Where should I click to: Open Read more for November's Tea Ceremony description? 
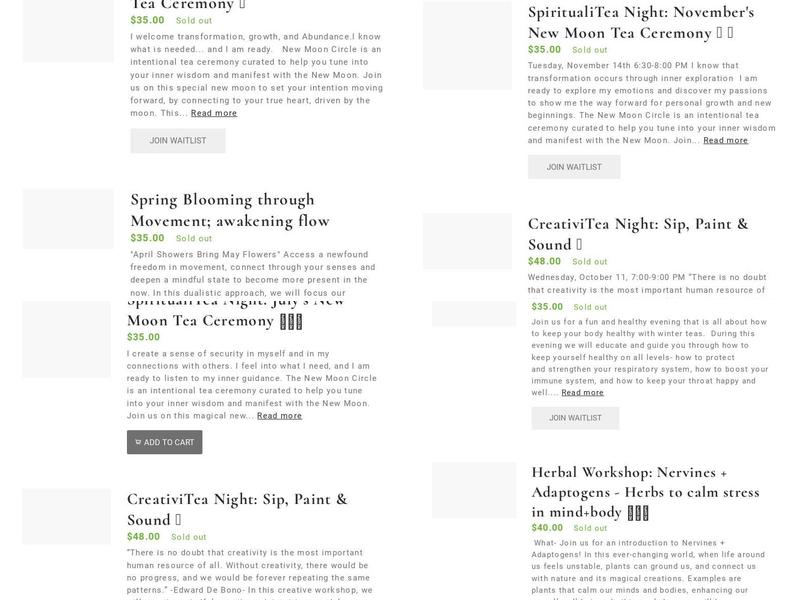(725, 140)
